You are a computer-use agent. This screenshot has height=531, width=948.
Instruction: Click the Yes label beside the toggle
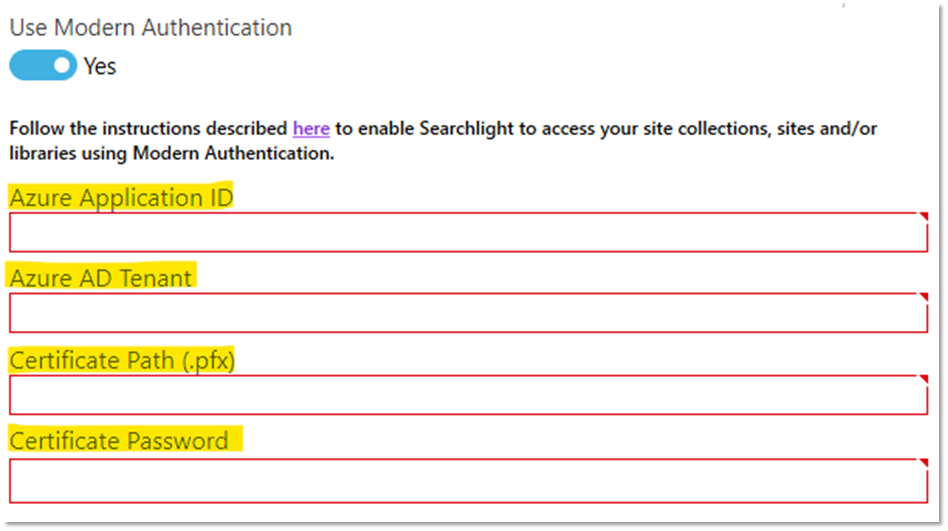100,67
